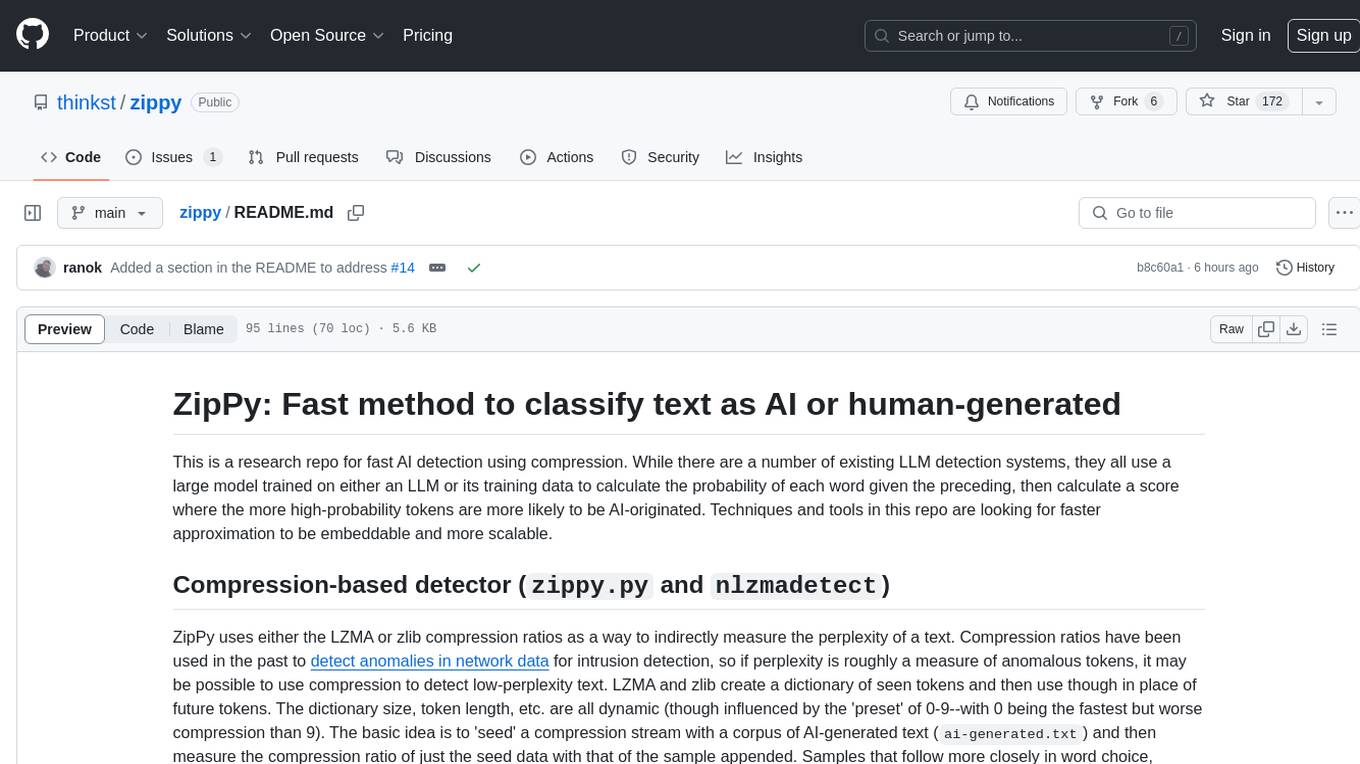Click the Compression-based detector heading
1360x764 pixels.
[x=531, y=585]
